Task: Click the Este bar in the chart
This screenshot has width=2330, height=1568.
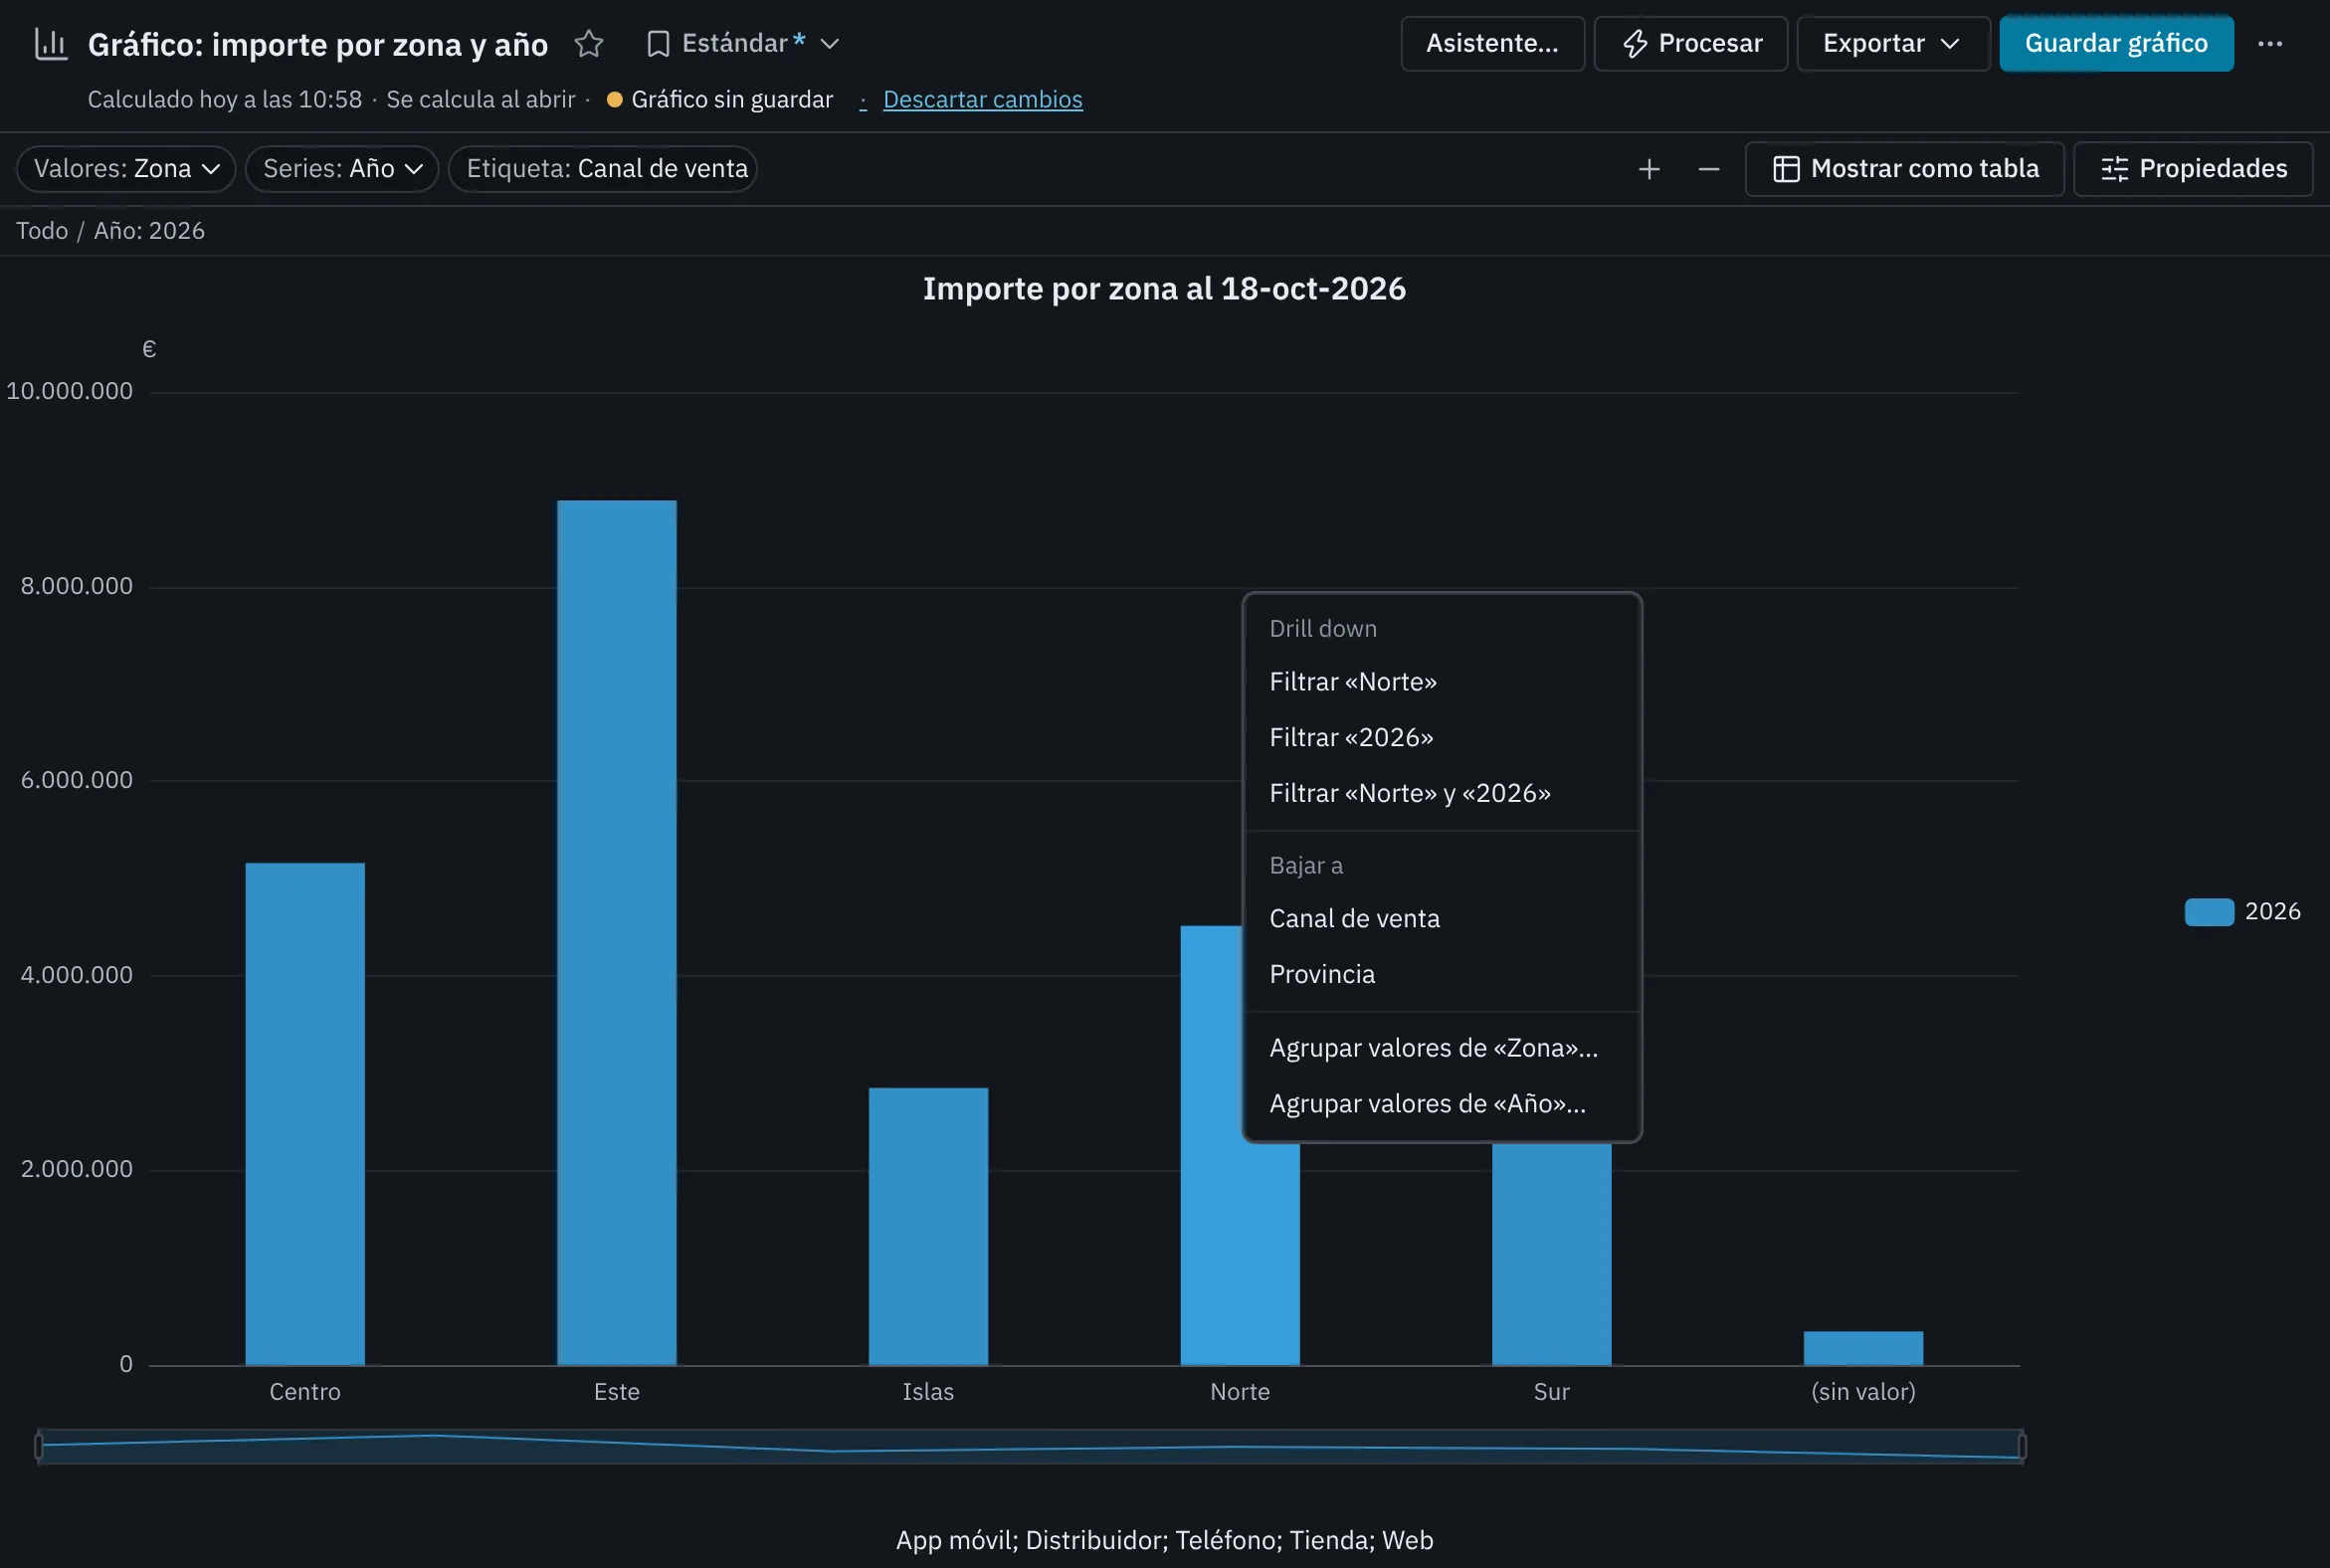Action: (617, 933)
